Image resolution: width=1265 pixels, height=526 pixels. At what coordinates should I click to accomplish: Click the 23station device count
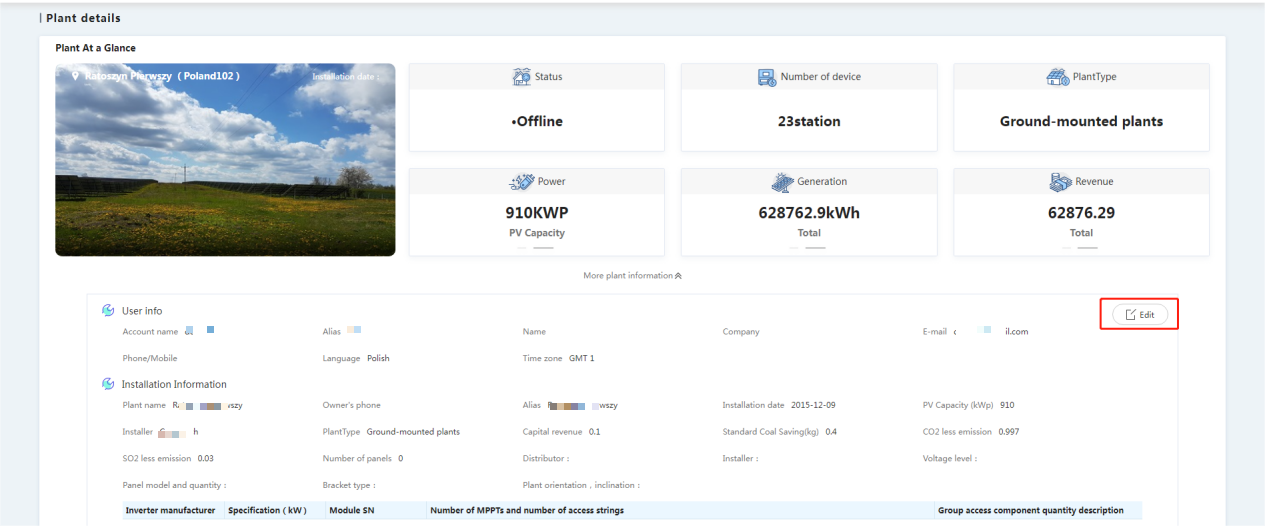809,121
